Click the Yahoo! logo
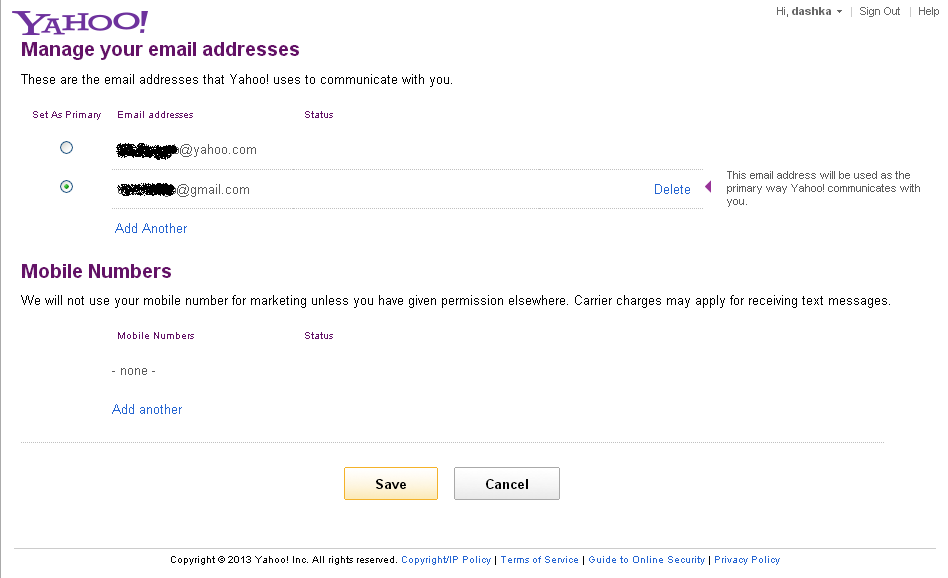 (80, 22)
